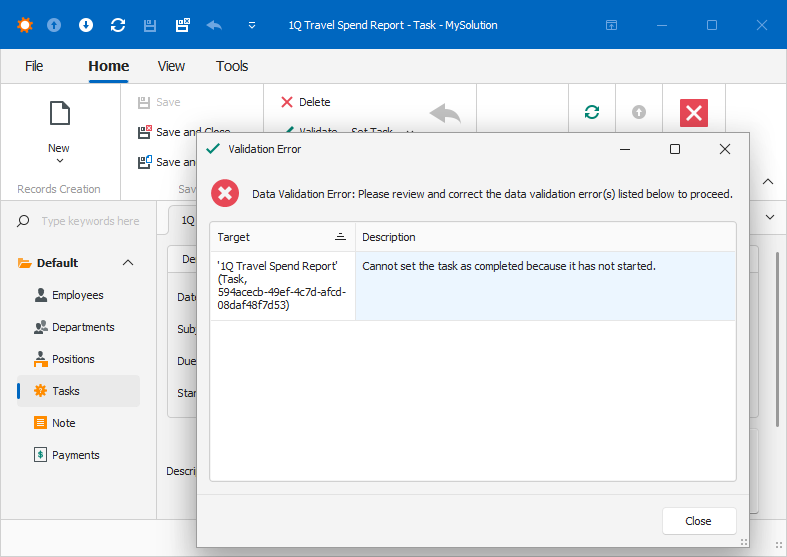
Task: Click the search magnifier icon in navigation
Action: (x=23, y=221)
